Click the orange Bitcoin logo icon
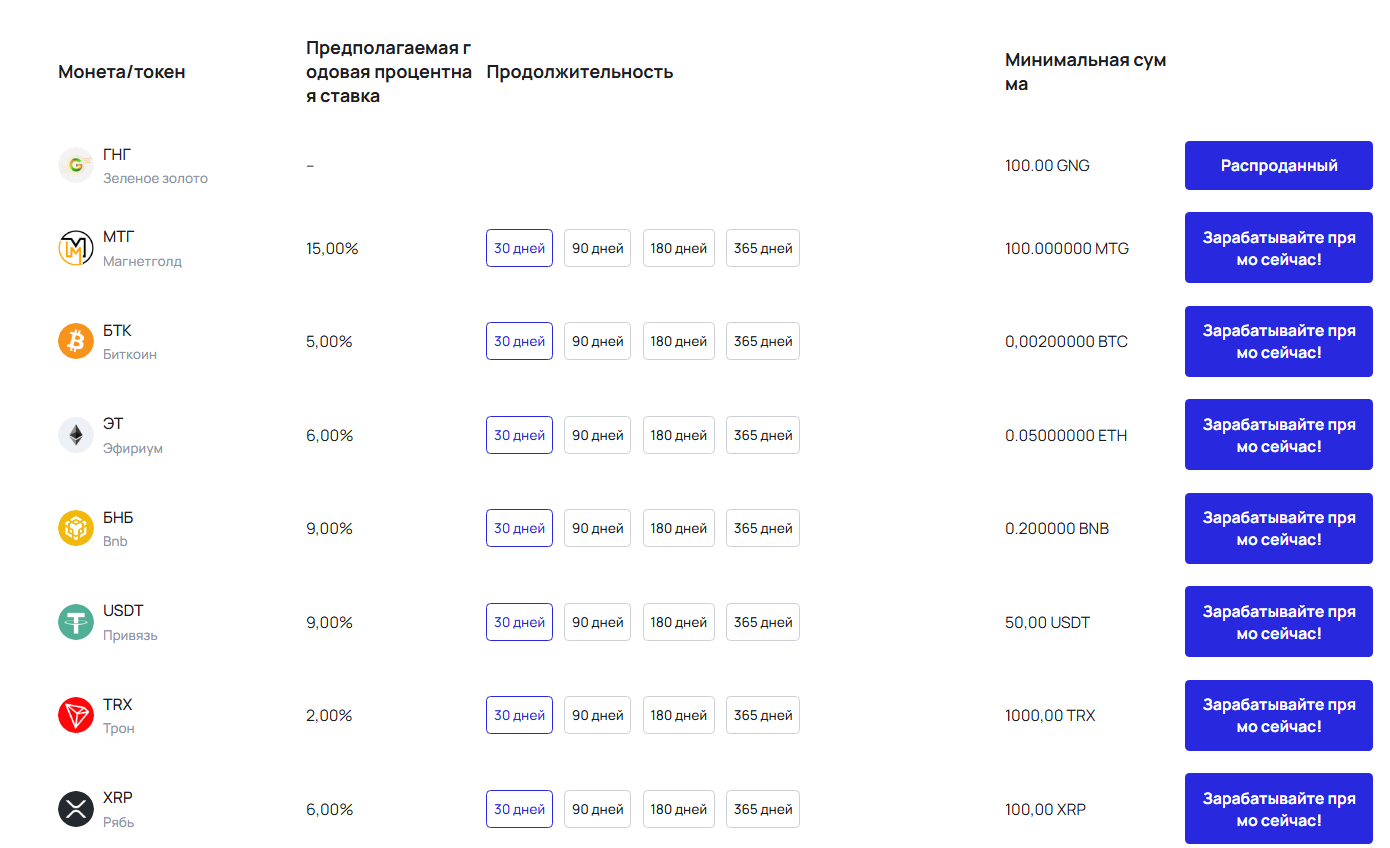 [x=76, y=341]
